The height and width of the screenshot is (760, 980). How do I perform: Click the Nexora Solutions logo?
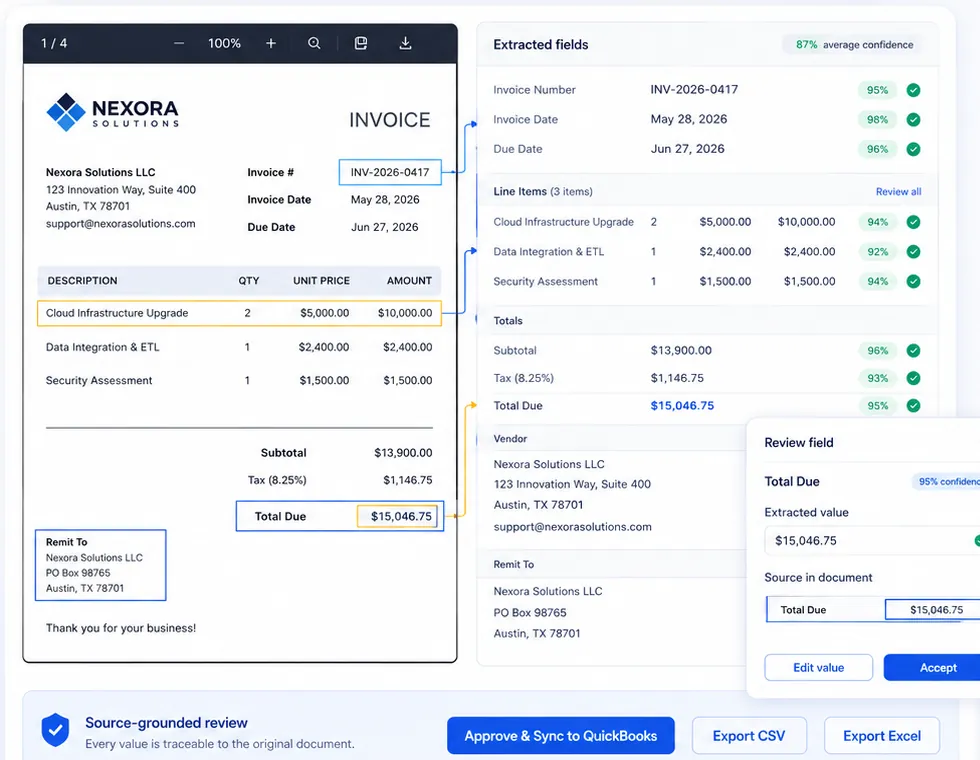pos(112,112)
